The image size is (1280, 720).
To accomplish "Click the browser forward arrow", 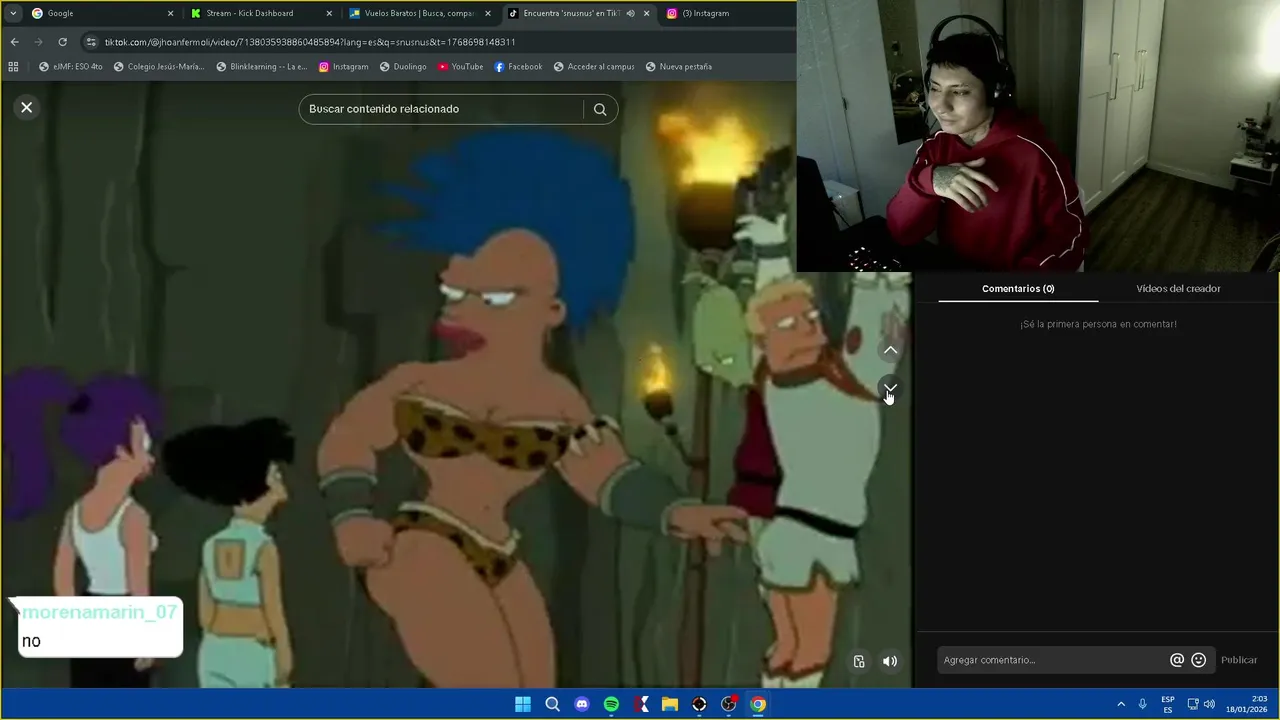I will click(x=38, y=42).
